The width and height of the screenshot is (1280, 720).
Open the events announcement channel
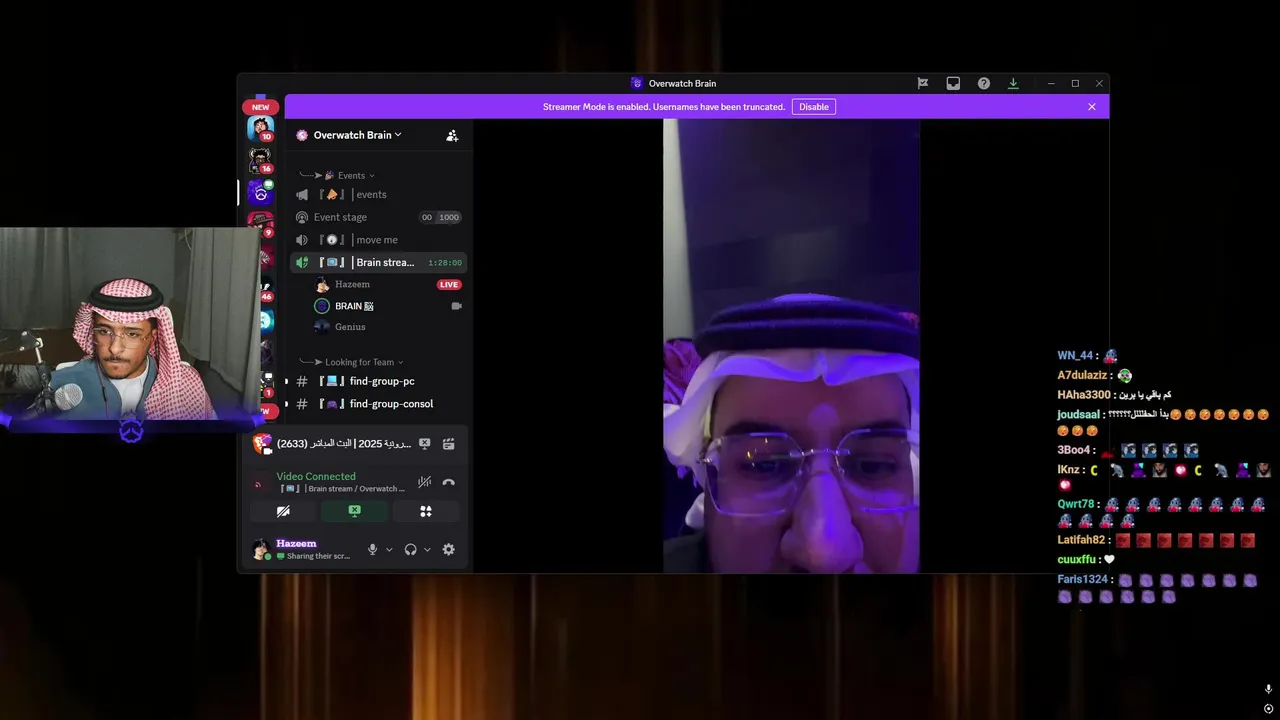point(378,194)
